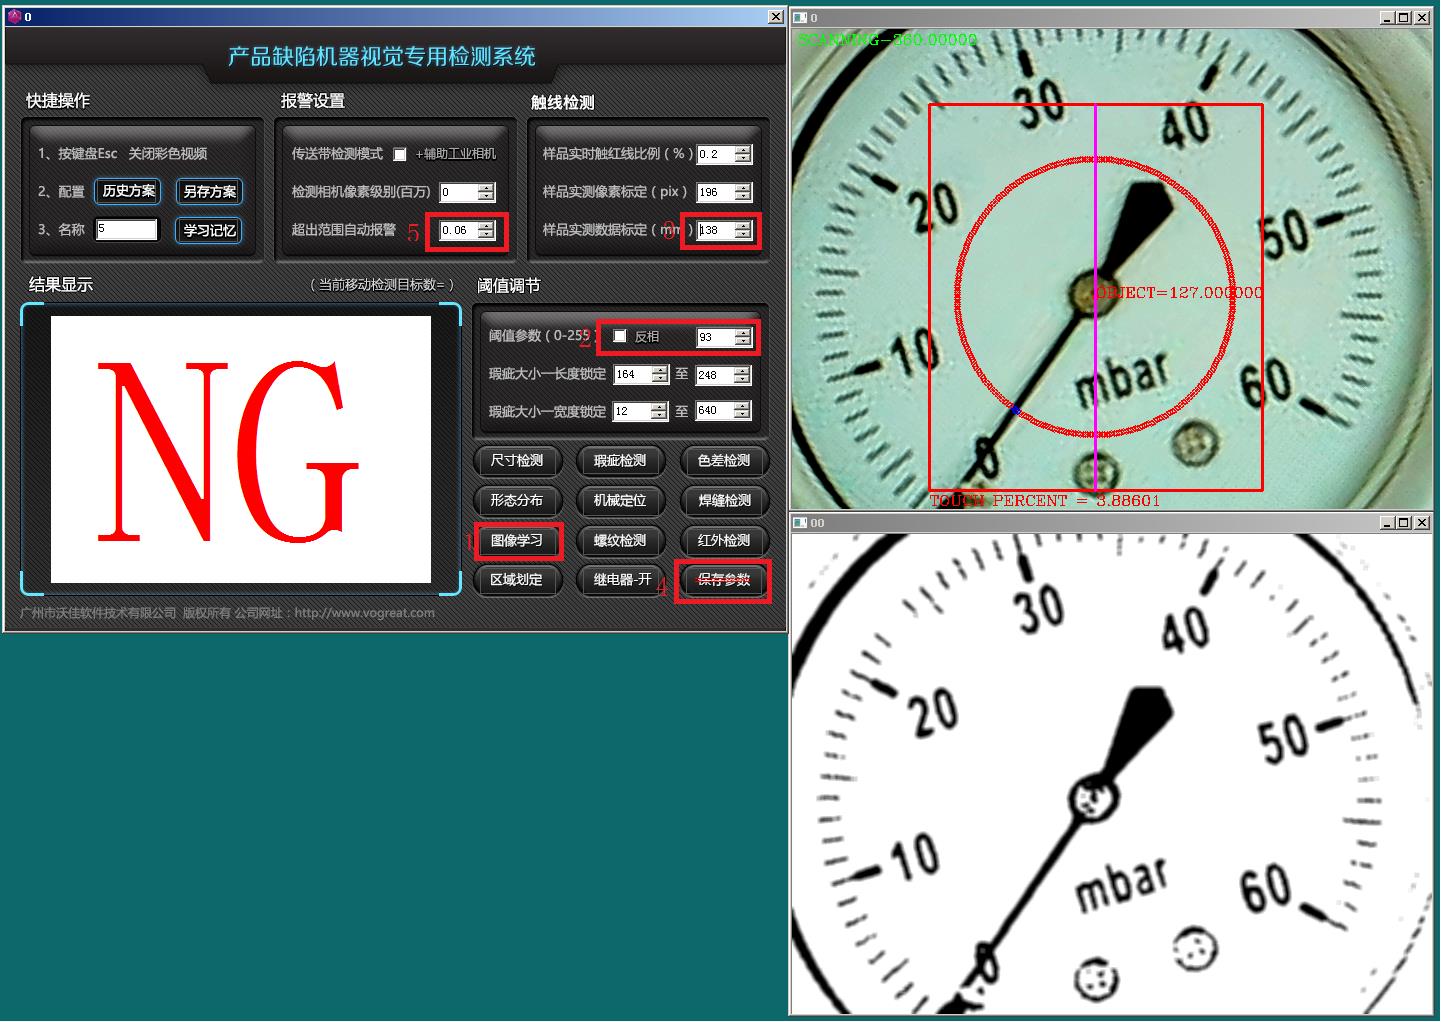Click the 超出范围自动报警 value field 0.06
The width and height of the screenshot is (1451, 1022).
[459, 230]
